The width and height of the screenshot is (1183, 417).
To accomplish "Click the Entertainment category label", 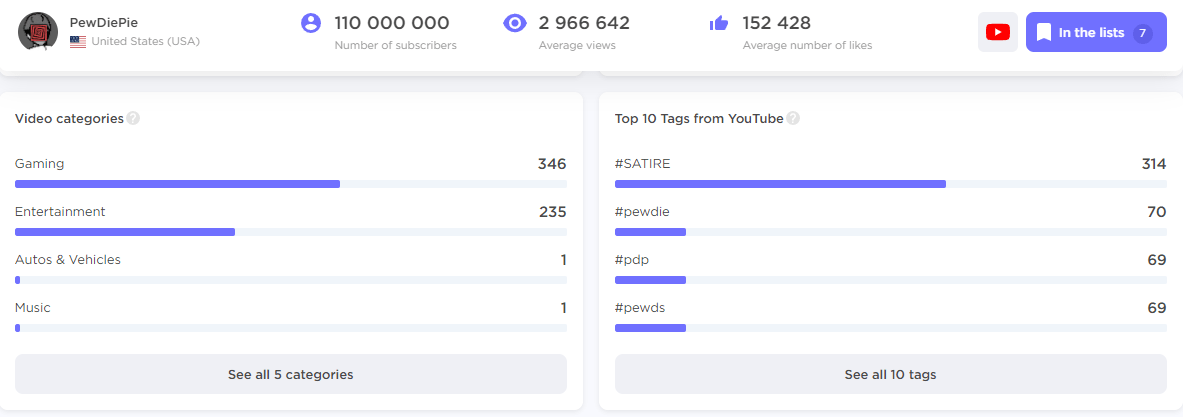I will [x=60, y=212].
